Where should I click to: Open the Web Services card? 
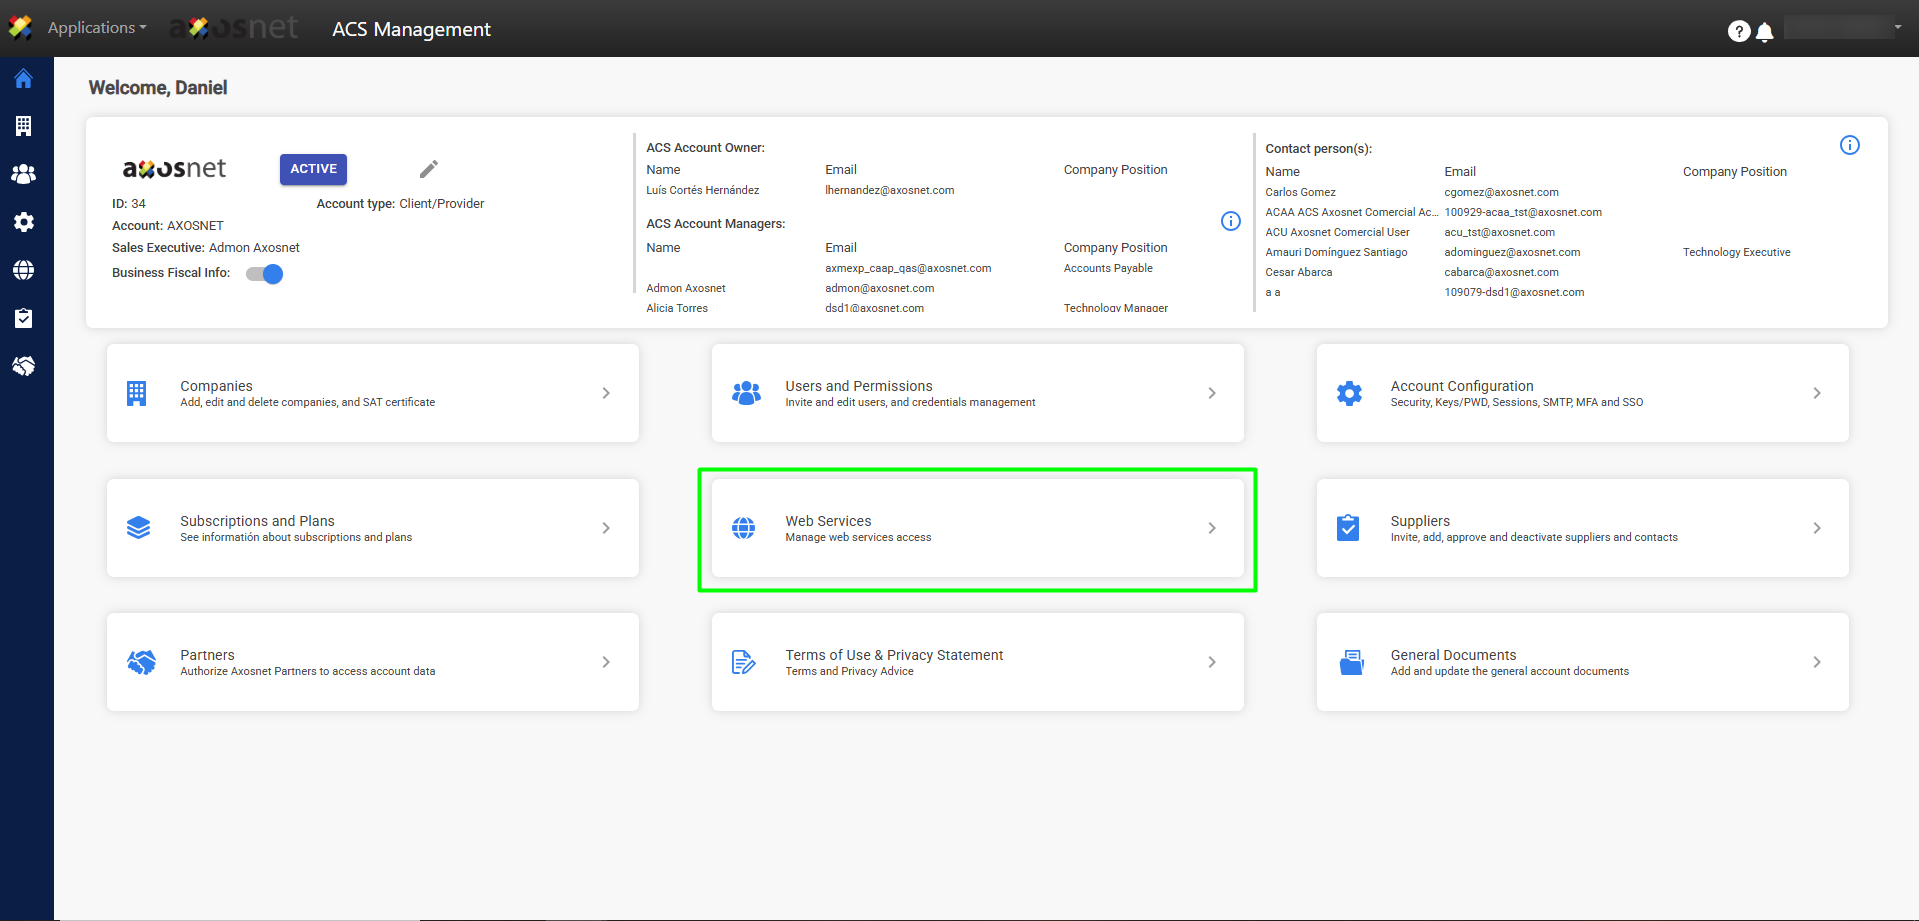click(x=976, y=528)
